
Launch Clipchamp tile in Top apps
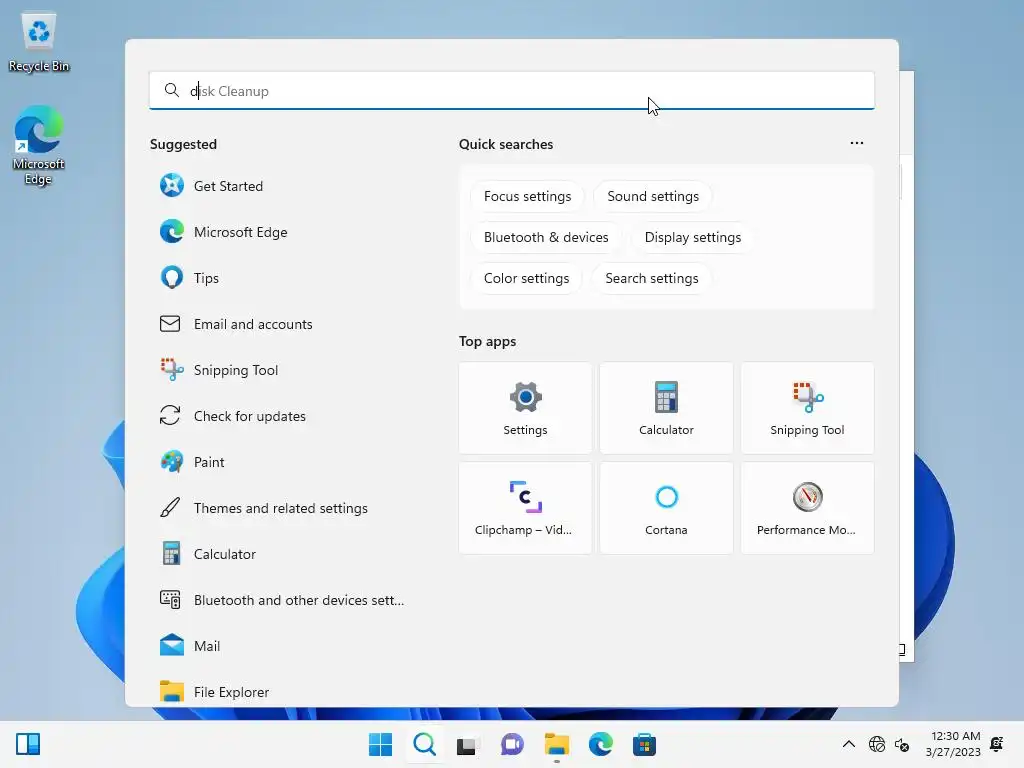pyautogui.click(x=525, y=508)
